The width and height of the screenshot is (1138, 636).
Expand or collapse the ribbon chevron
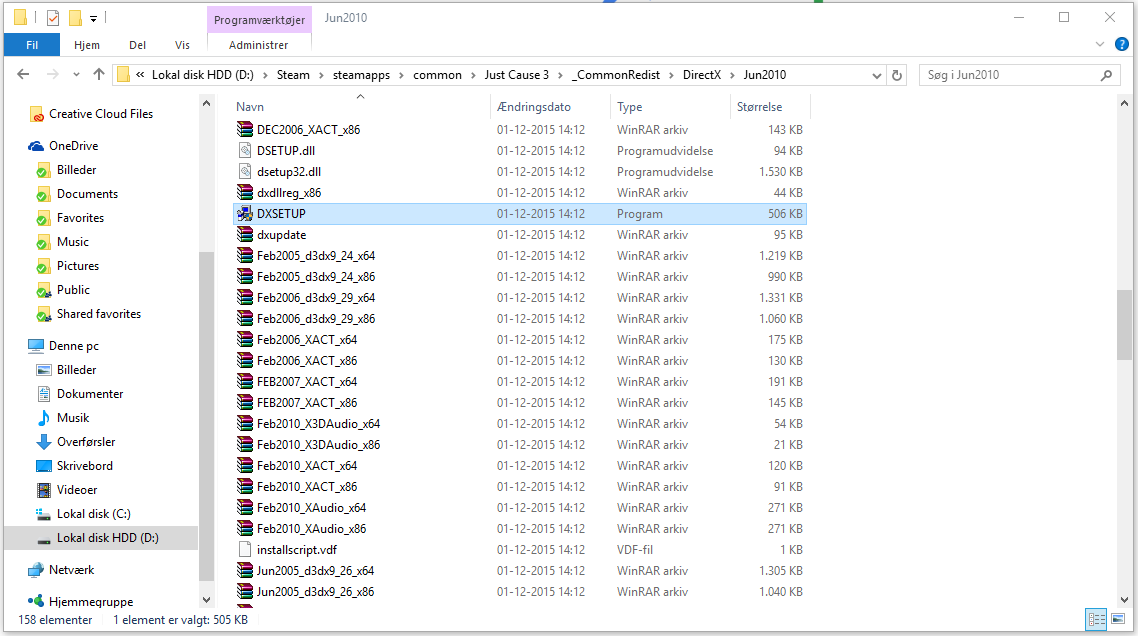click(1099, 45)
